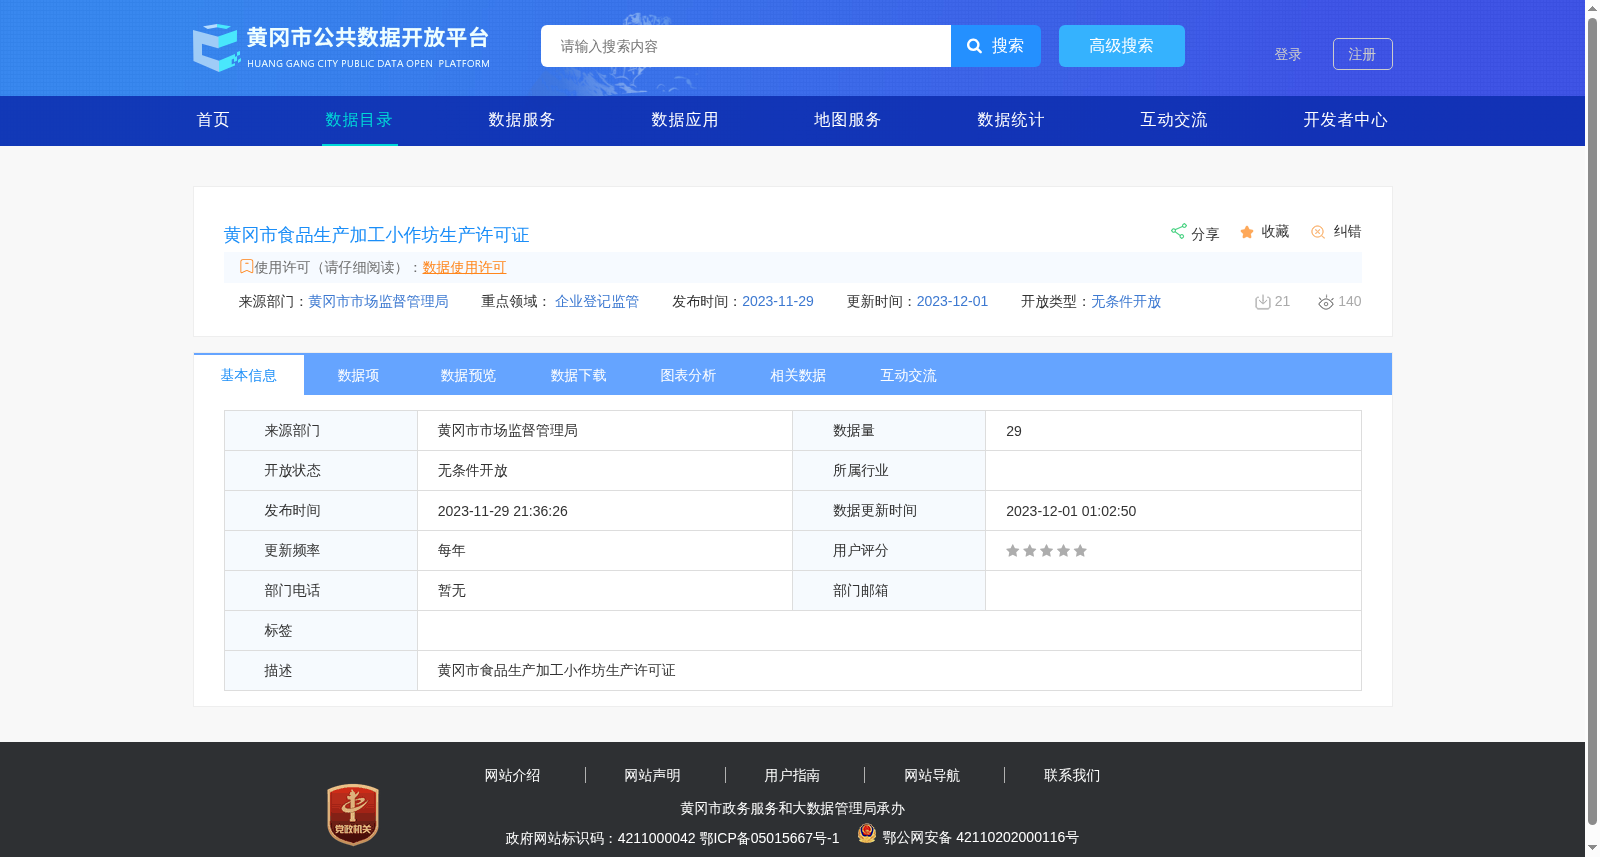Screen dimensions: 1600x857
Task: Click publish date 2023-11-29
Action: pyautogui.click(x=778, y=302)
